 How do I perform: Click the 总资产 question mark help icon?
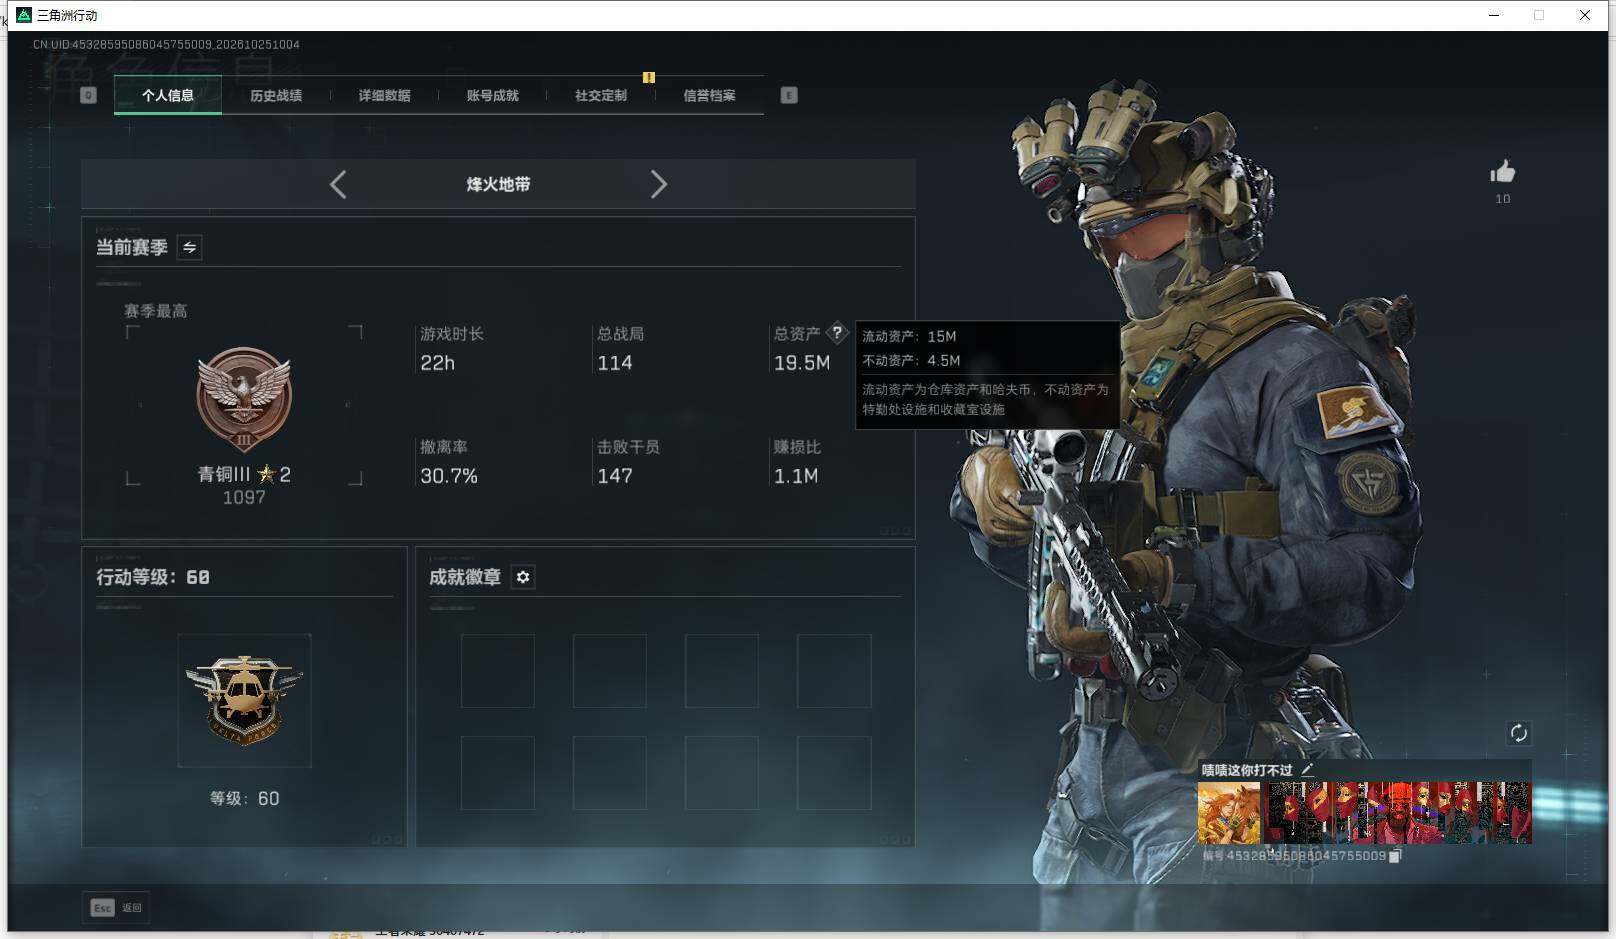(837, 333)
